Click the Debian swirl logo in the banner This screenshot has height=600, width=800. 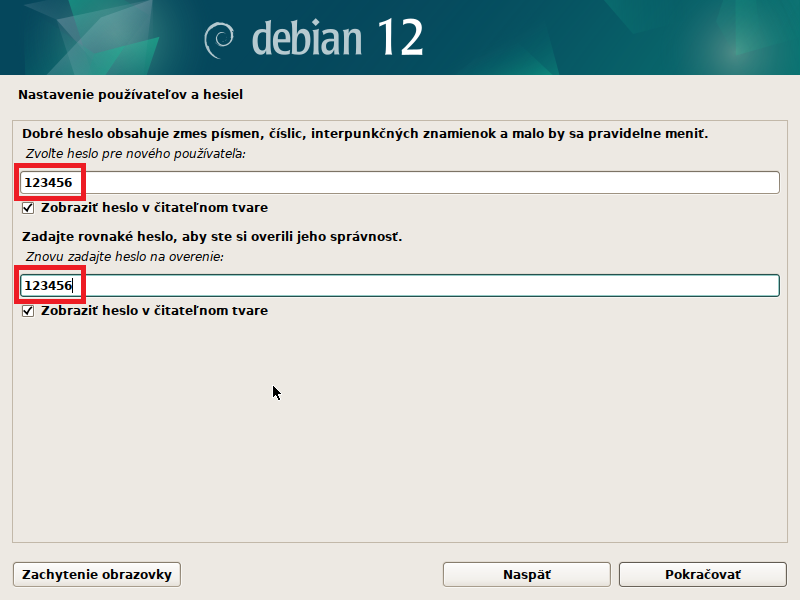click(x=220, y=39)
